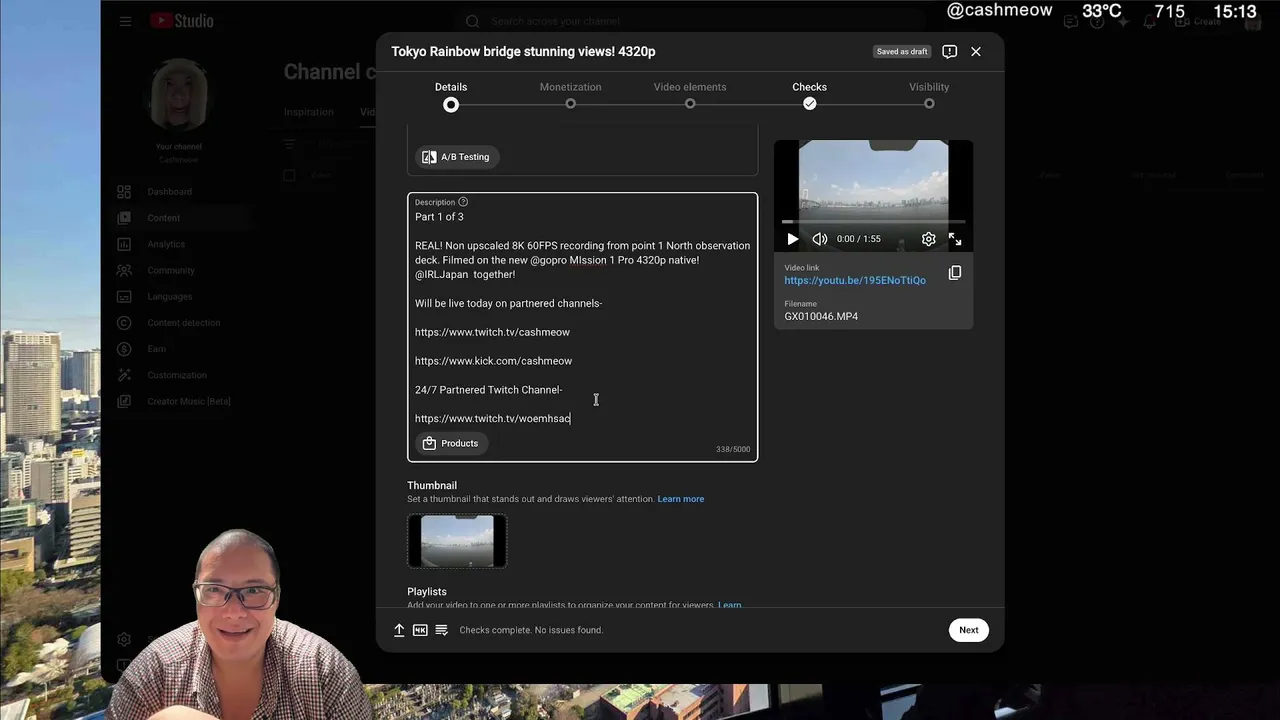Go to the Details step
This screenshot has width=1280, height=720.
pos(451,95)
